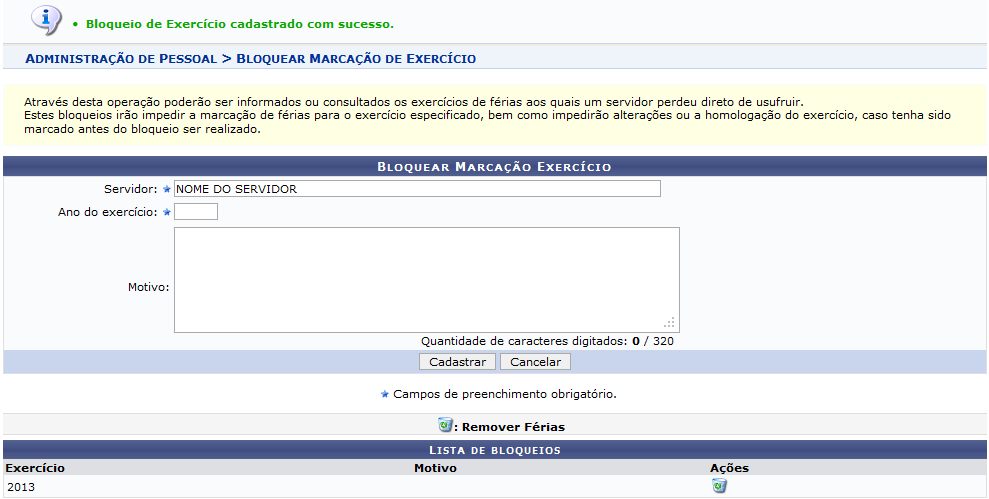Image resolution: width=989 pixels, height=499 pixels.
Task: Click the info speech-bubble icon
Action: pyautogui.click(x=46, y=20)
